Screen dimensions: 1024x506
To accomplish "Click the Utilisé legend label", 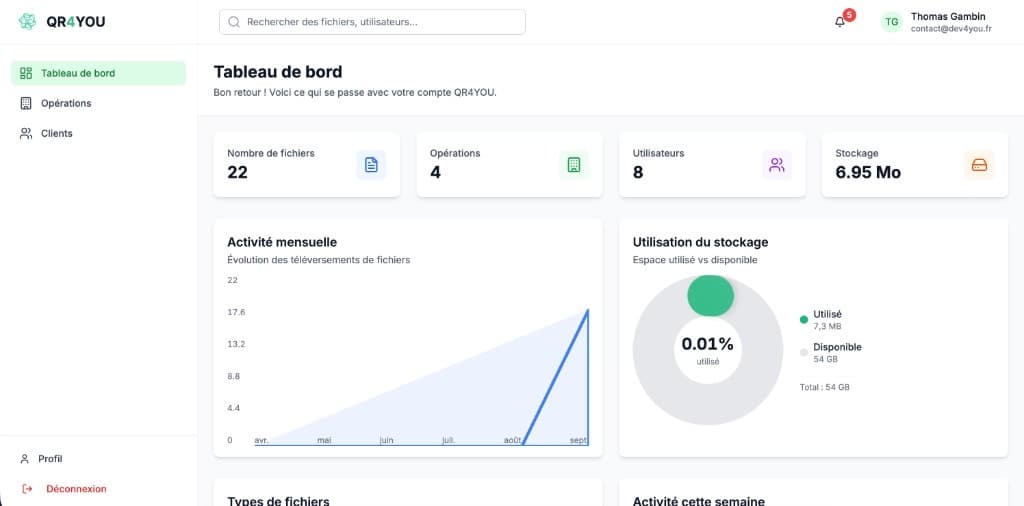I will pos(827,314).
